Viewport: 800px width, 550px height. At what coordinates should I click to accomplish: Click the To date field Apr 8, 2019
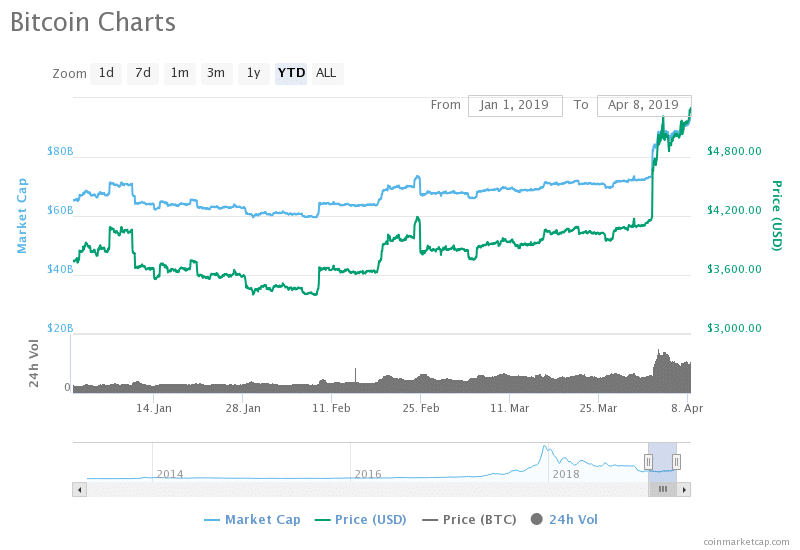point(644,106)
